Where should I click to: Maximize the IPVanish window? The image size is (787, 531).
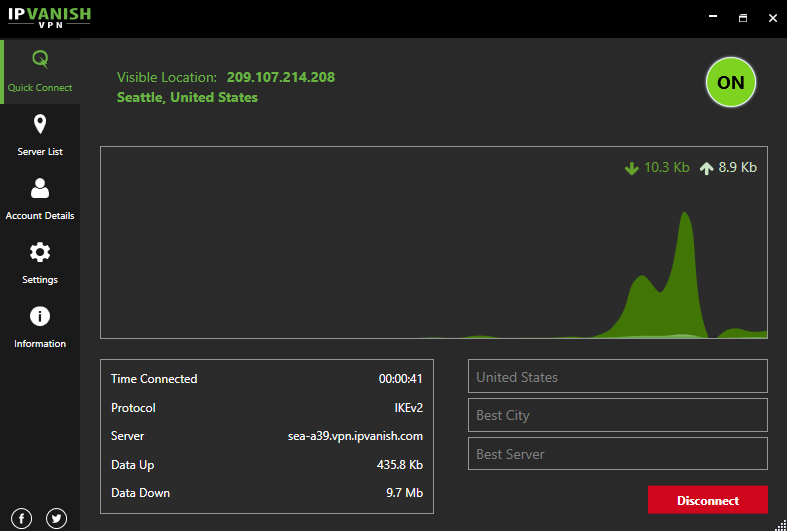pos(743,18)
